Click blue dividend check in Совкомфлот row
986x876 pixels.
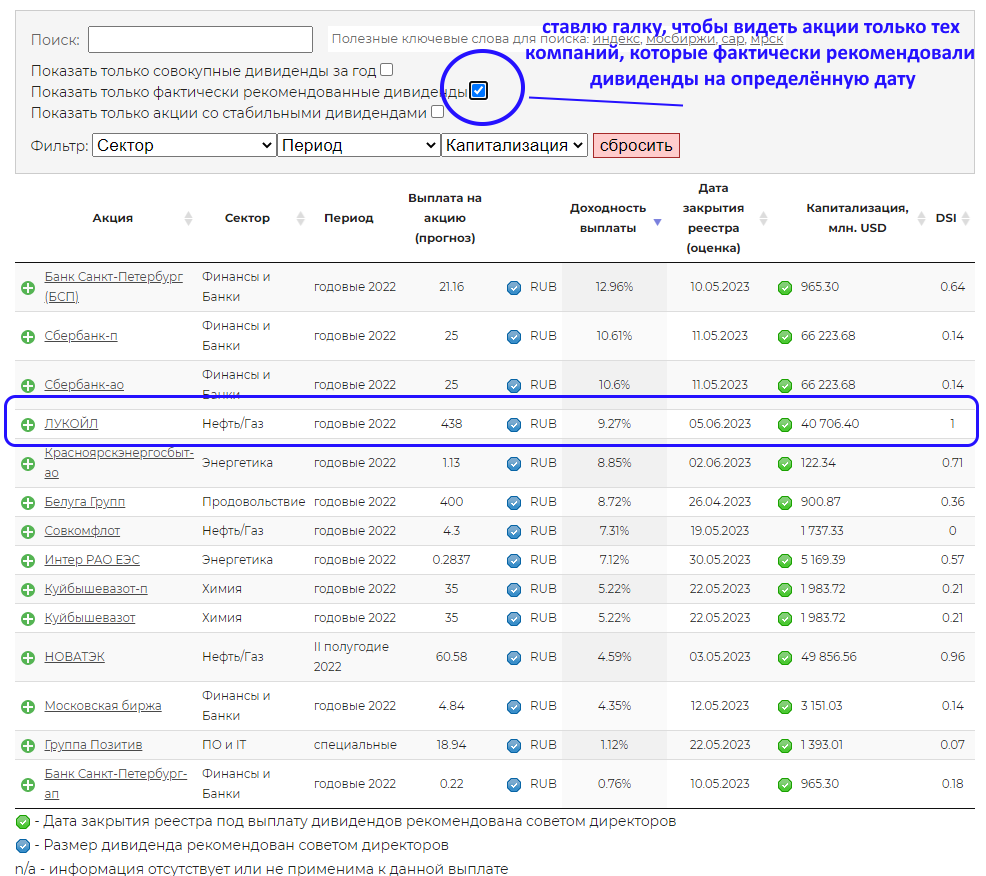(x=514, y=532)
